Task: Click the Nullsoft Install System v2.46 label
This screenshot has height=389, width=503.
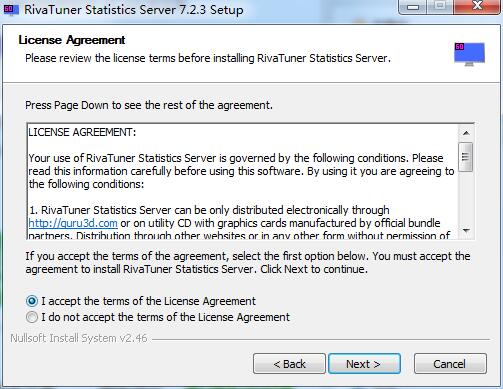Action: (79, 338)
